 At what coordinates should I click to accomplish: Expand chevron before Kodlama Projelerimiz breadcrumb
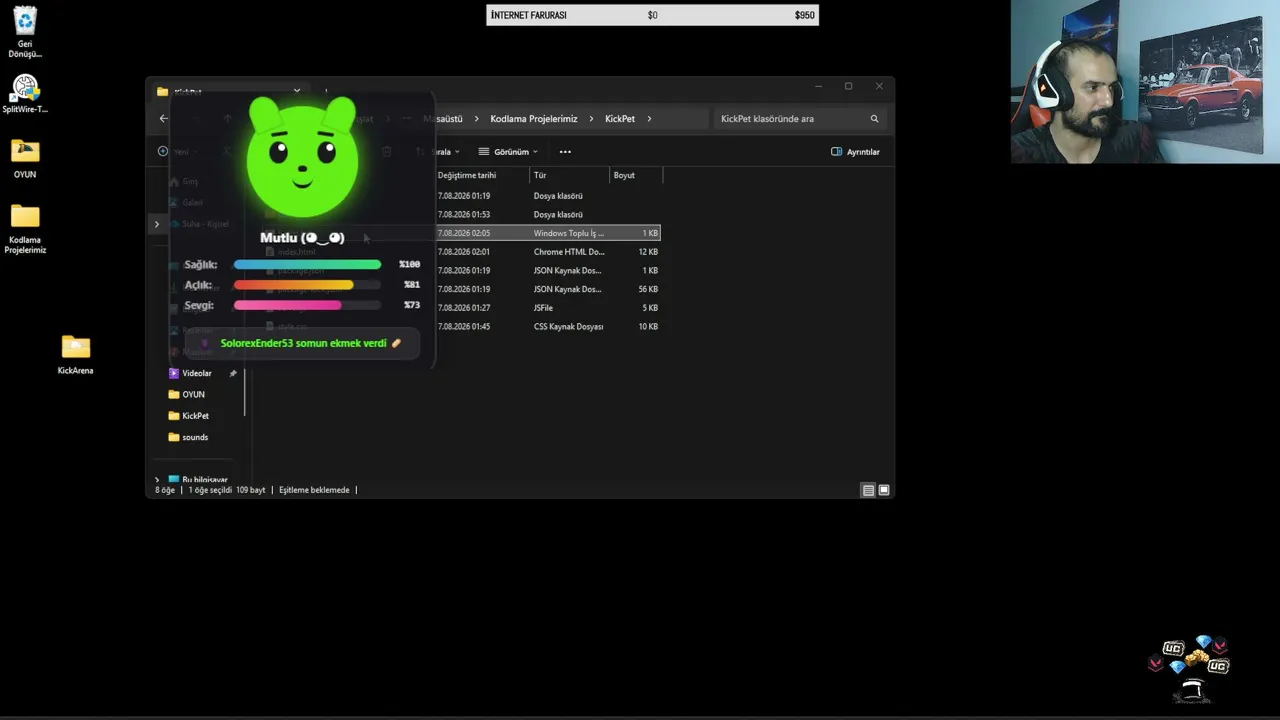(x=476, y=119)
